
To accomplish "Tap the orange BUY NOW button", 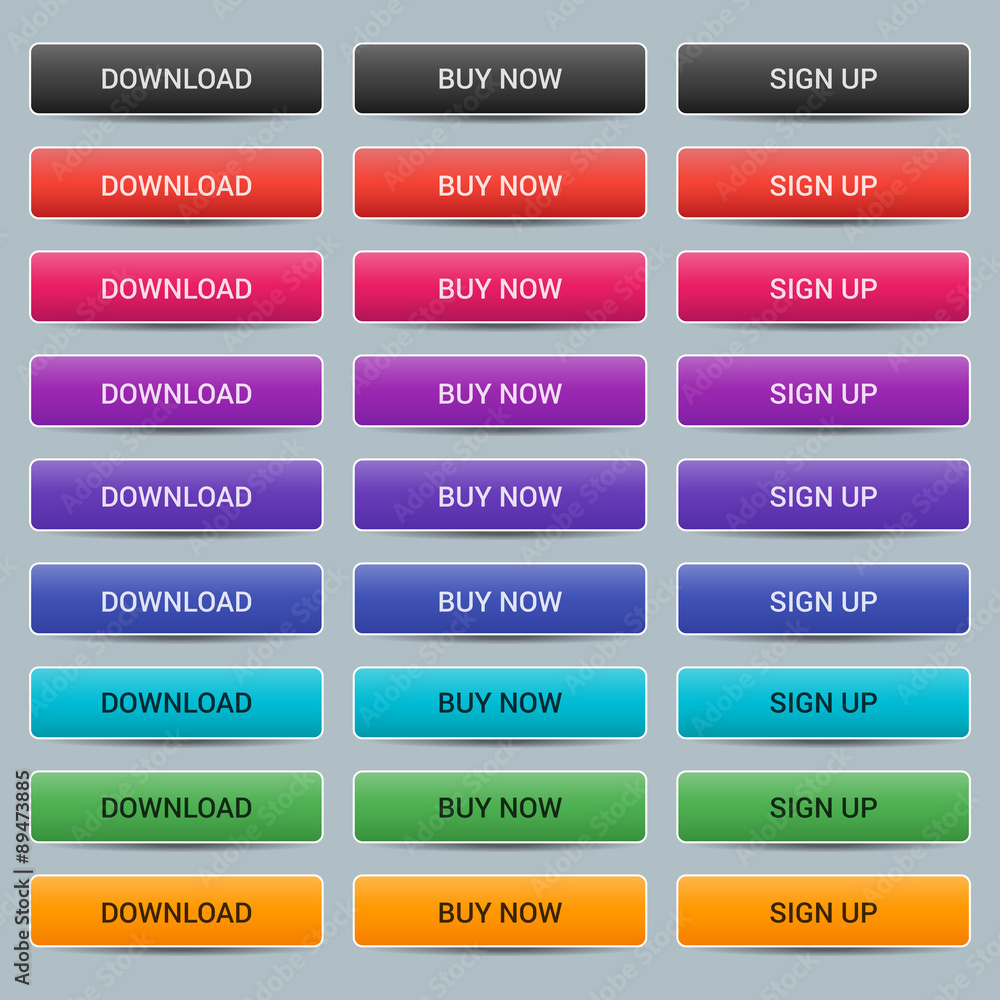I will (500, 911).
